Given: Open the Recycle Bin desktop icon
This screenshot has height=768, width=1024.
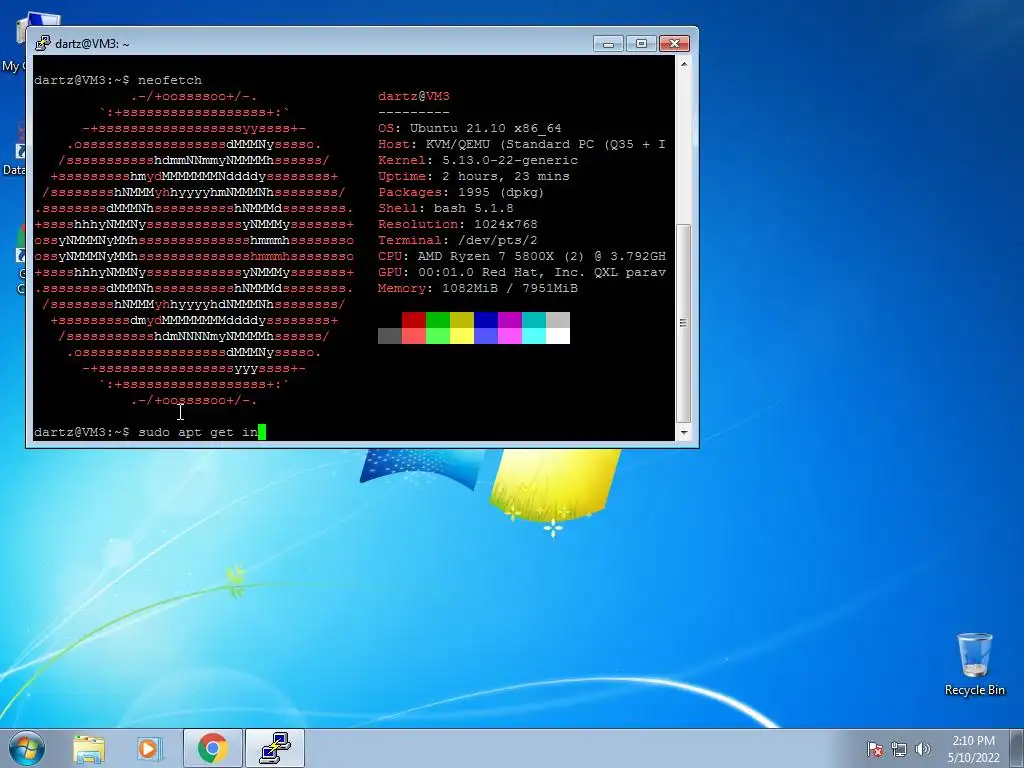Looking at the screenshot, I should 974,664.
